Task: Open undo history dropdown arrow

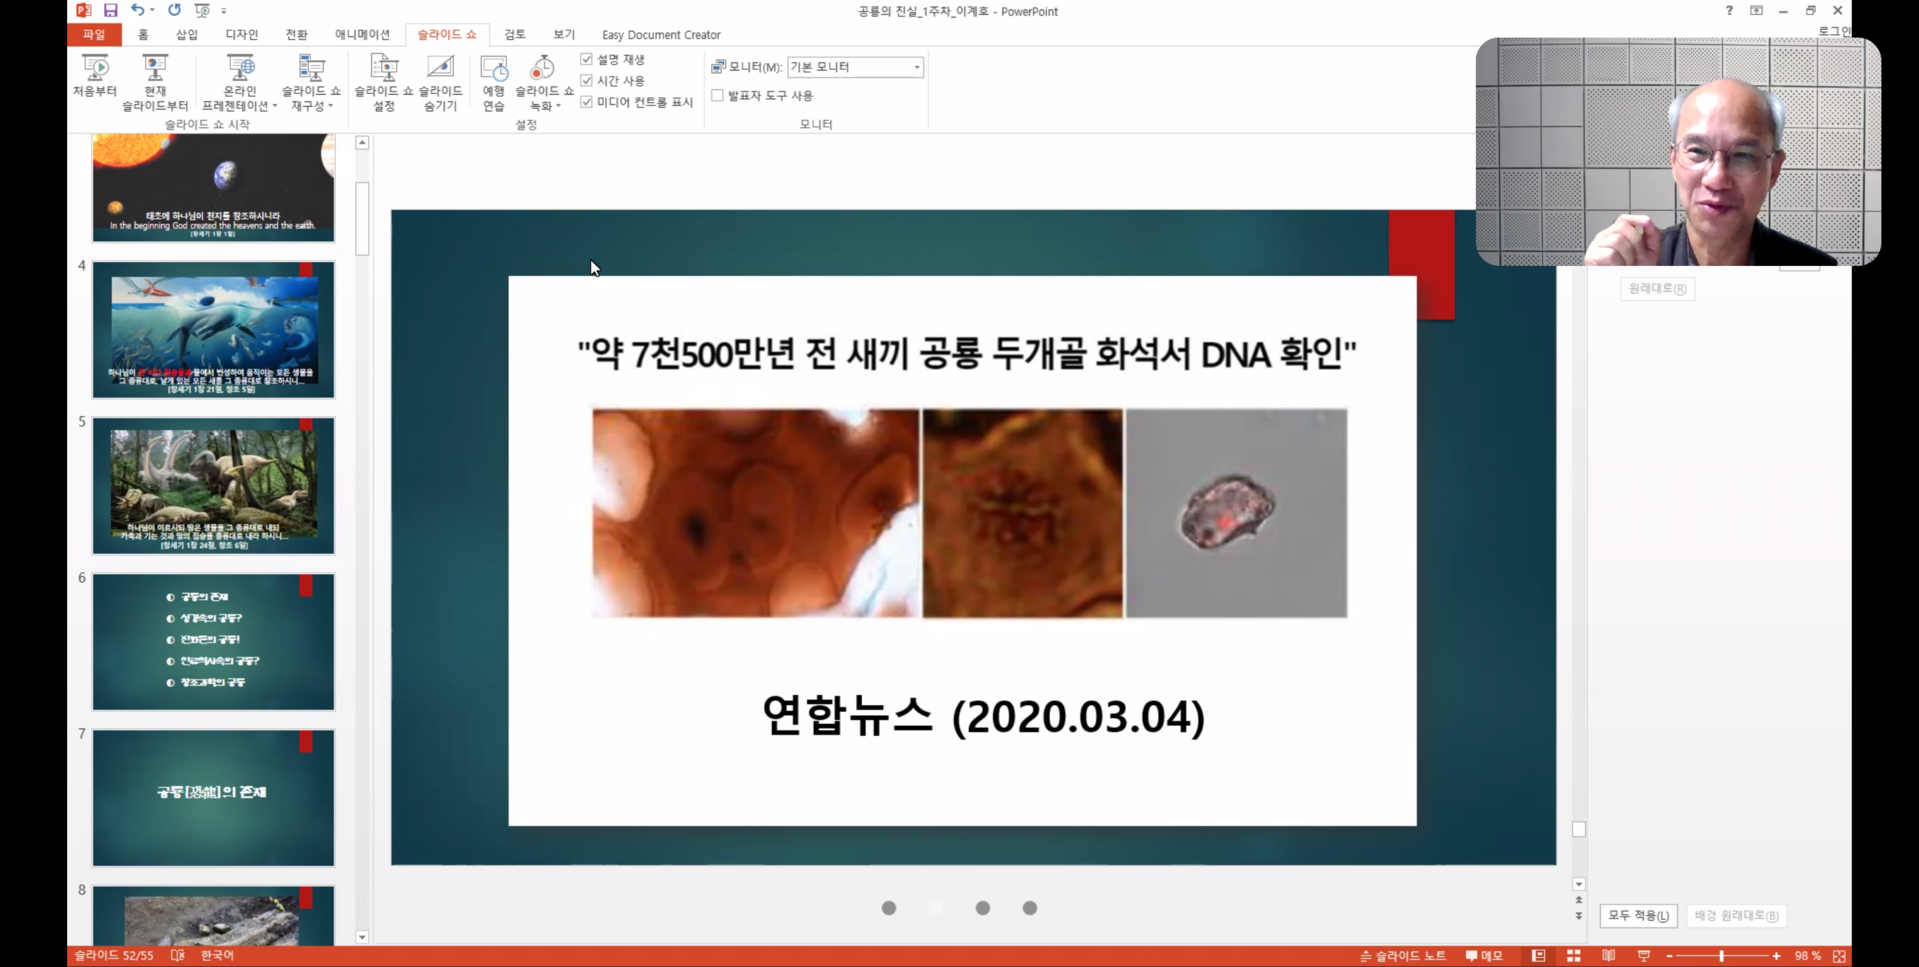Action: (152, 11)
